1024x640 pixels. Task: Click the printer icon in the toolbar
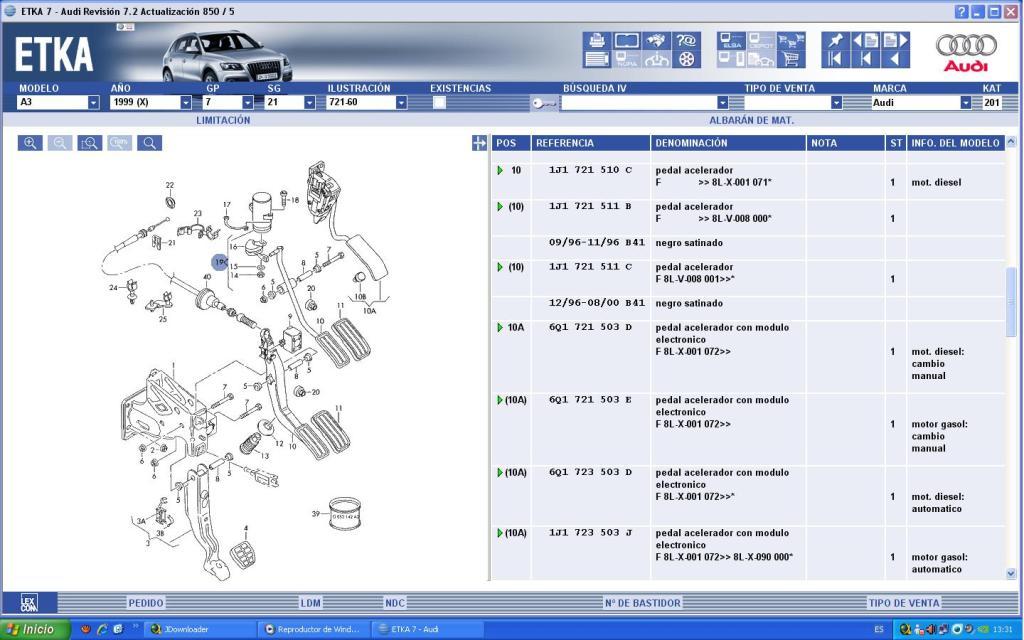point(597,40)
